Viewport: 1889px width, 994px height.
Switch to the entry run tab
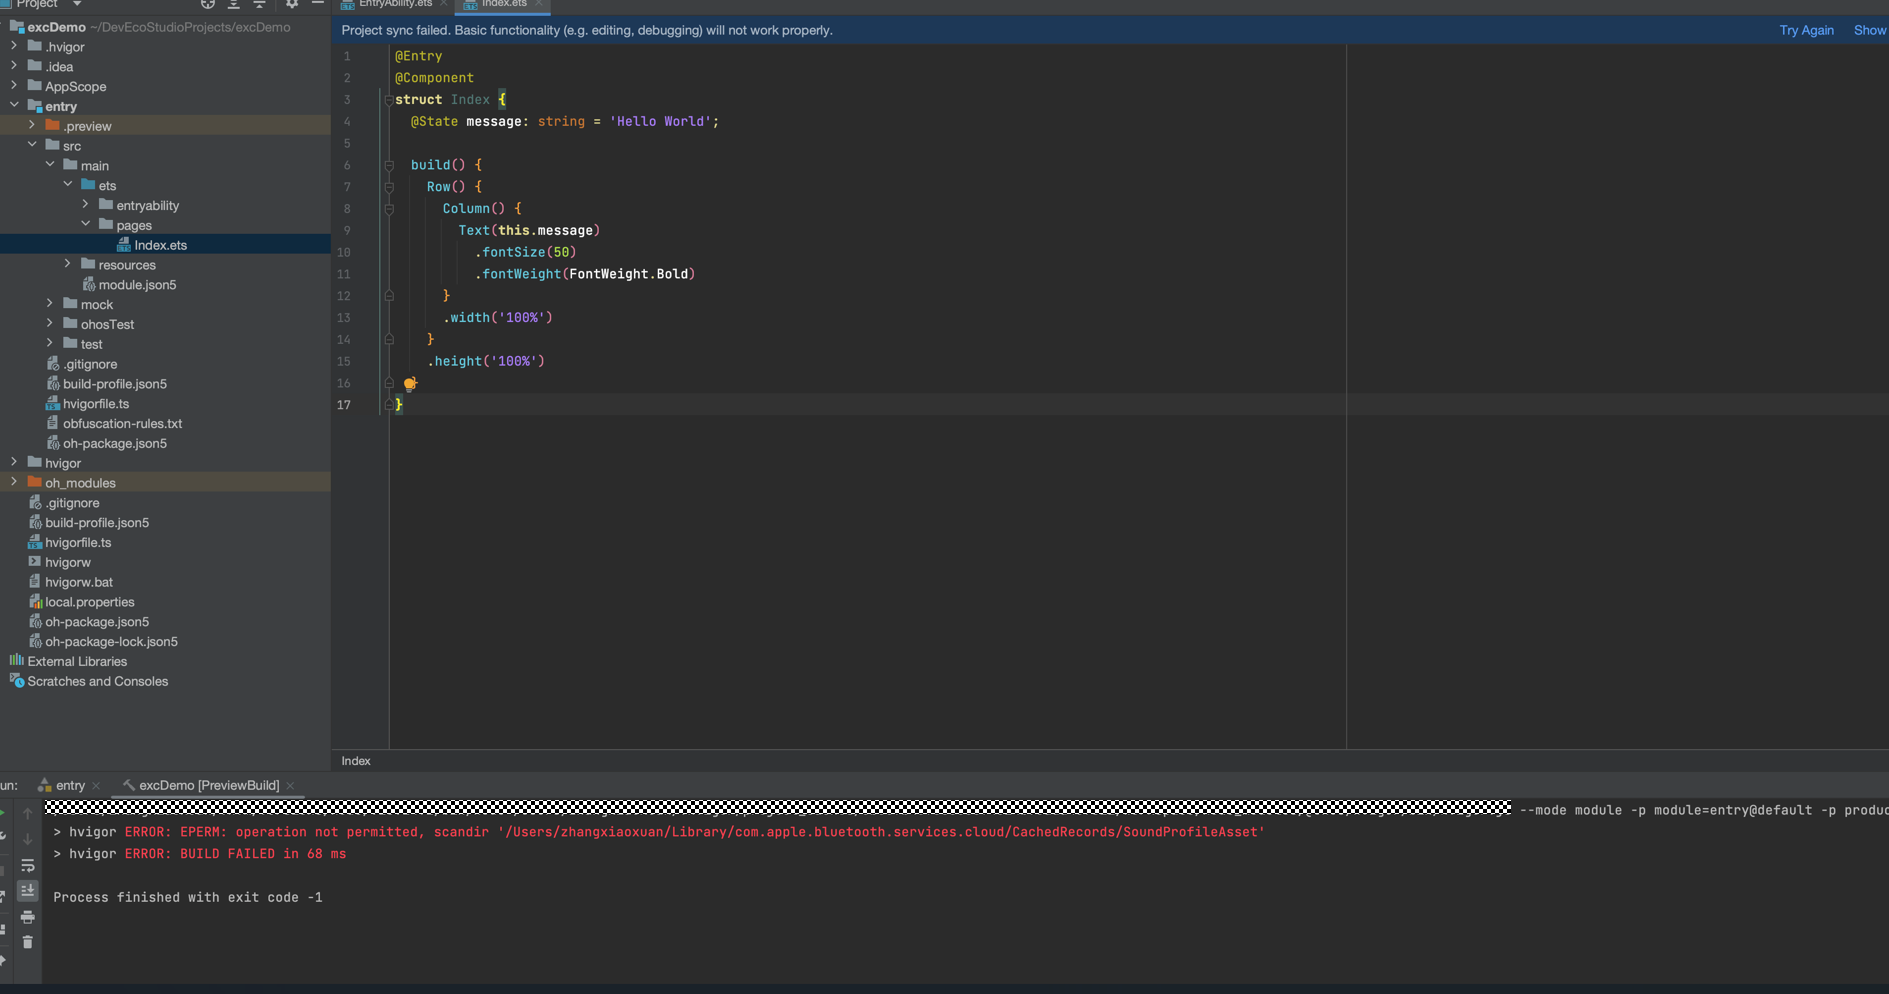70,786
